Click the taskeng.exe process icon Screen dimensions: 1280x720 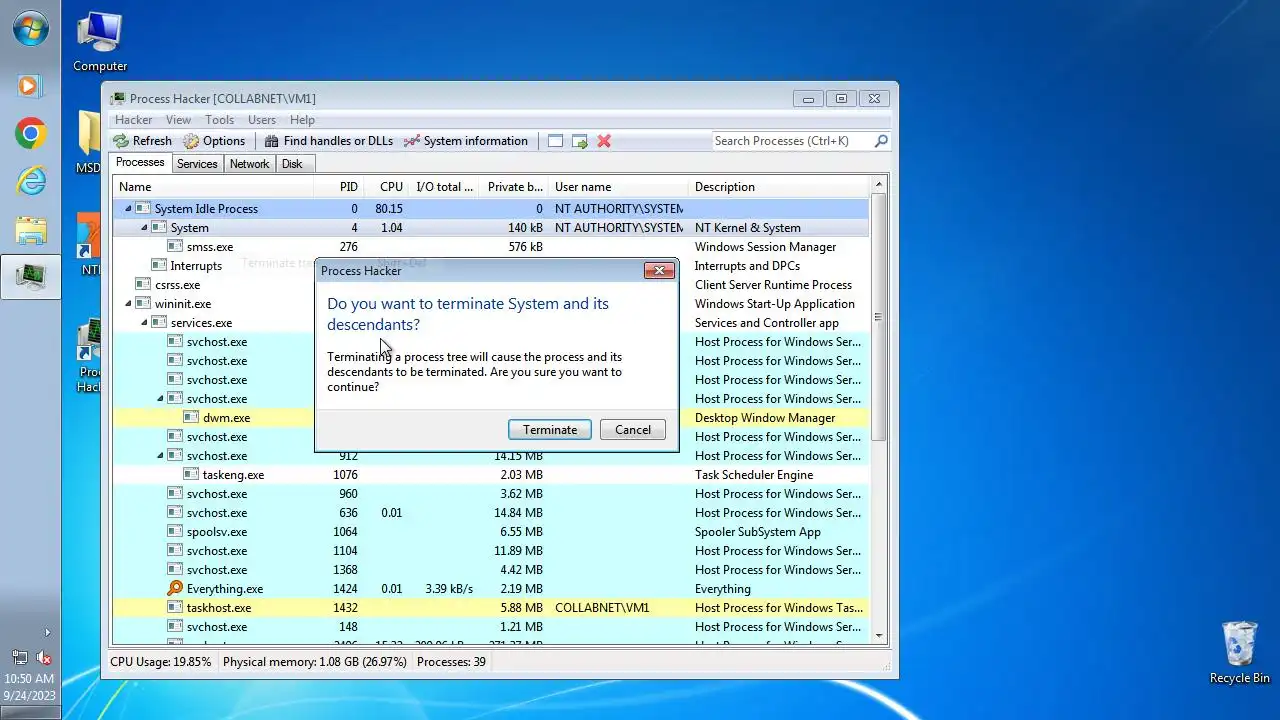coord(191,475)
